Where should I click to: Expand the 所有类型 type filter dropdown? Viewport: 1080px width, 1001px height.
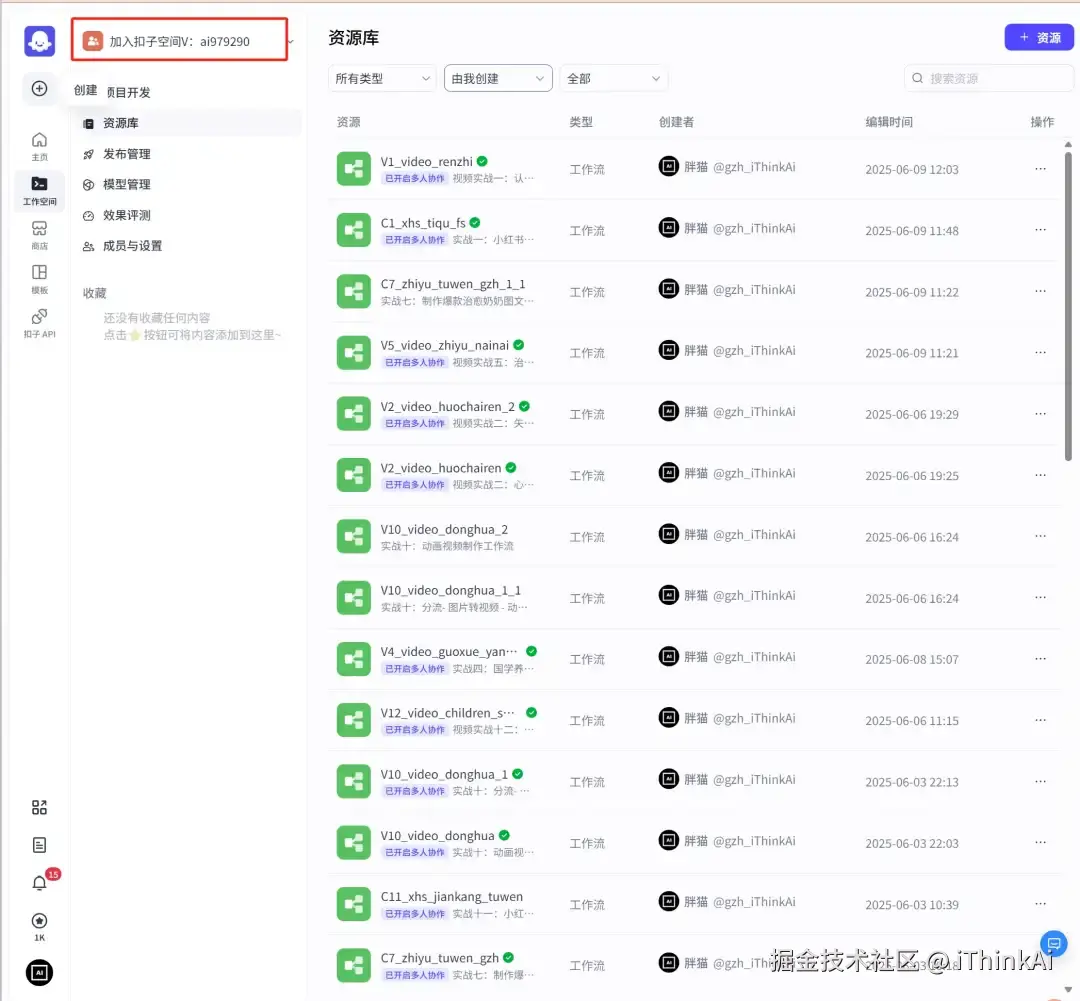[x=382, y=79]
